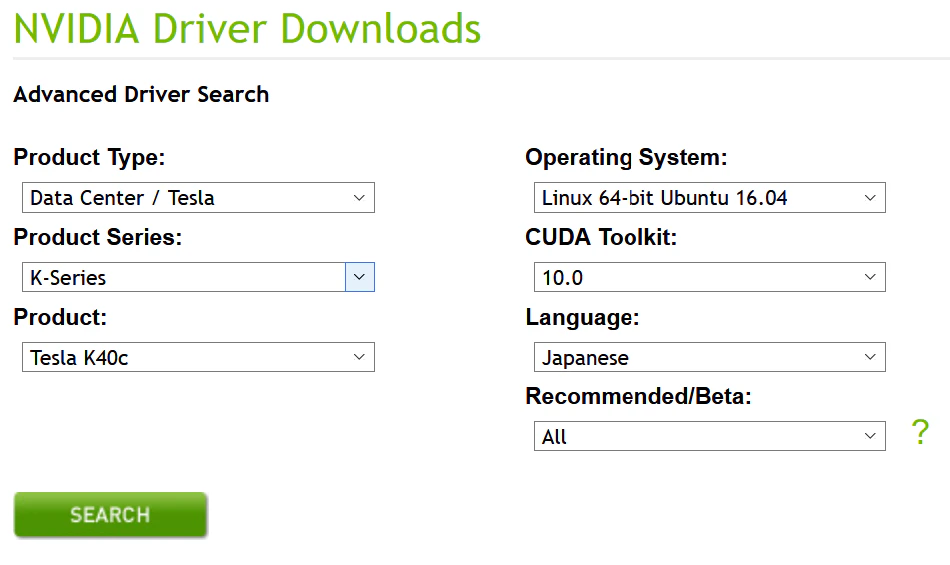Click the Operating System label
The width and height of the screenshot is (950, 565).
coord(626,157)
